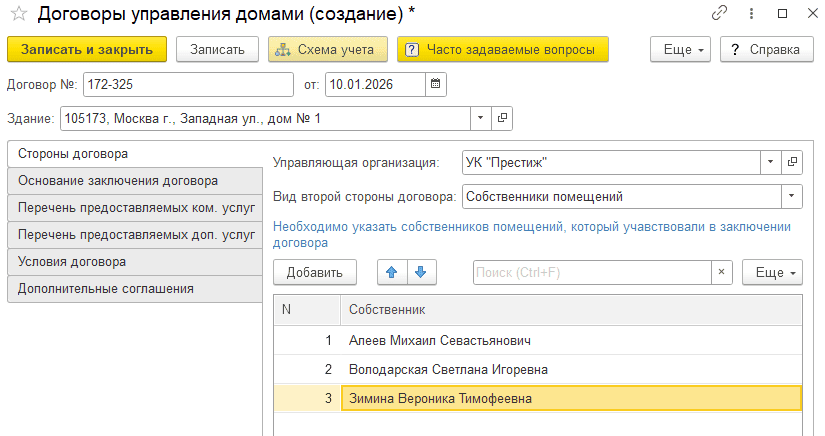Switch to Стороны договора tab
Screen dimensions: 825x436
click(x=135, y=154)
